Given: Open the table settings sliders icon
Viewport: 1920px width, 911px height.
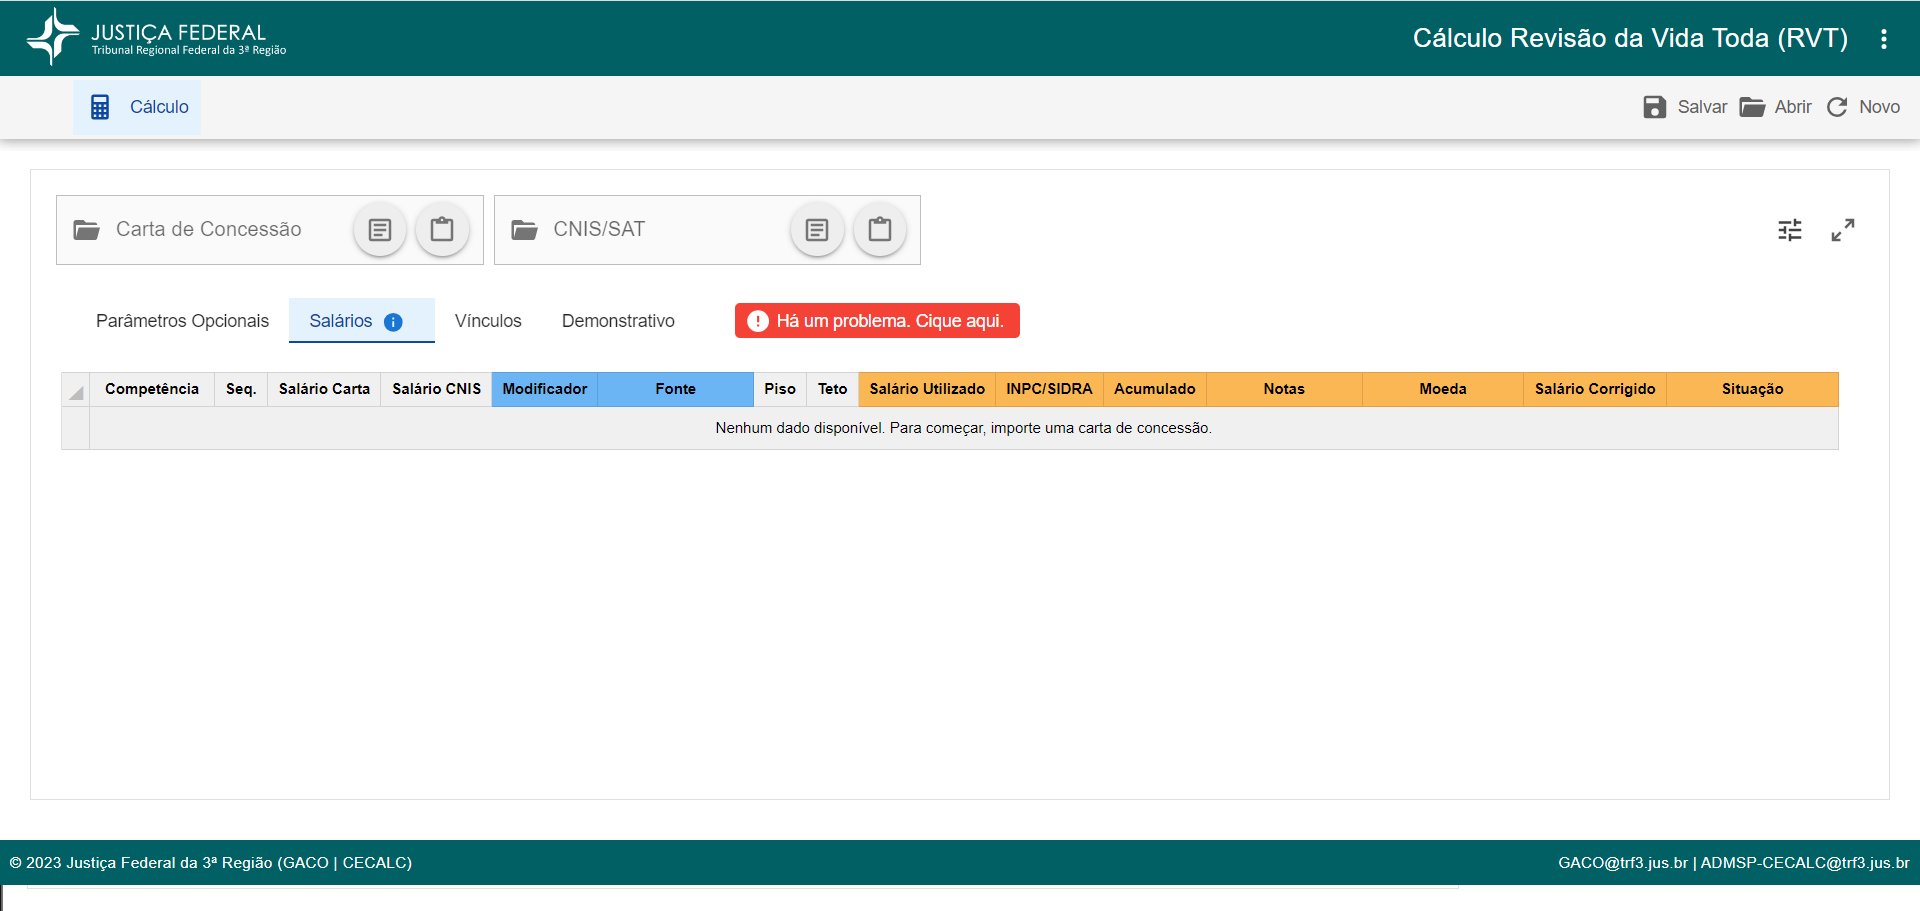Looking at the screenshot, I should point(1790,230).
